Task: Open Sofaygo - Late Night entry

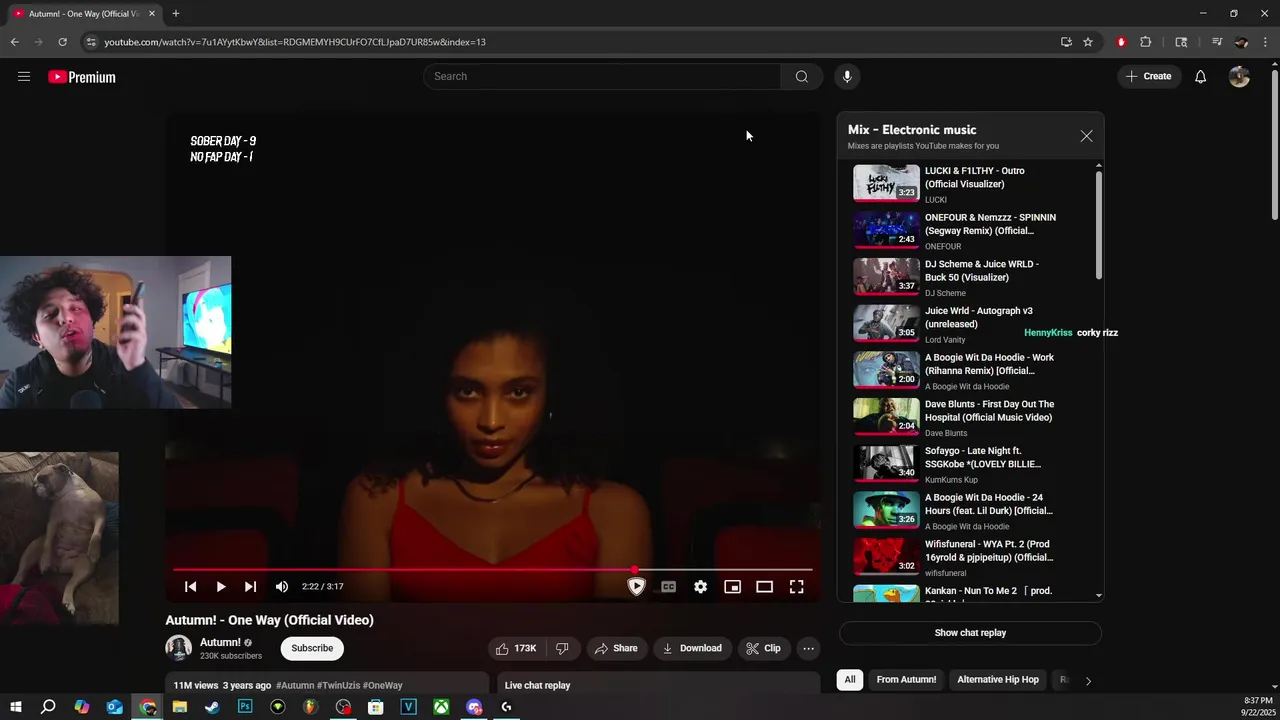Action: 970,464
